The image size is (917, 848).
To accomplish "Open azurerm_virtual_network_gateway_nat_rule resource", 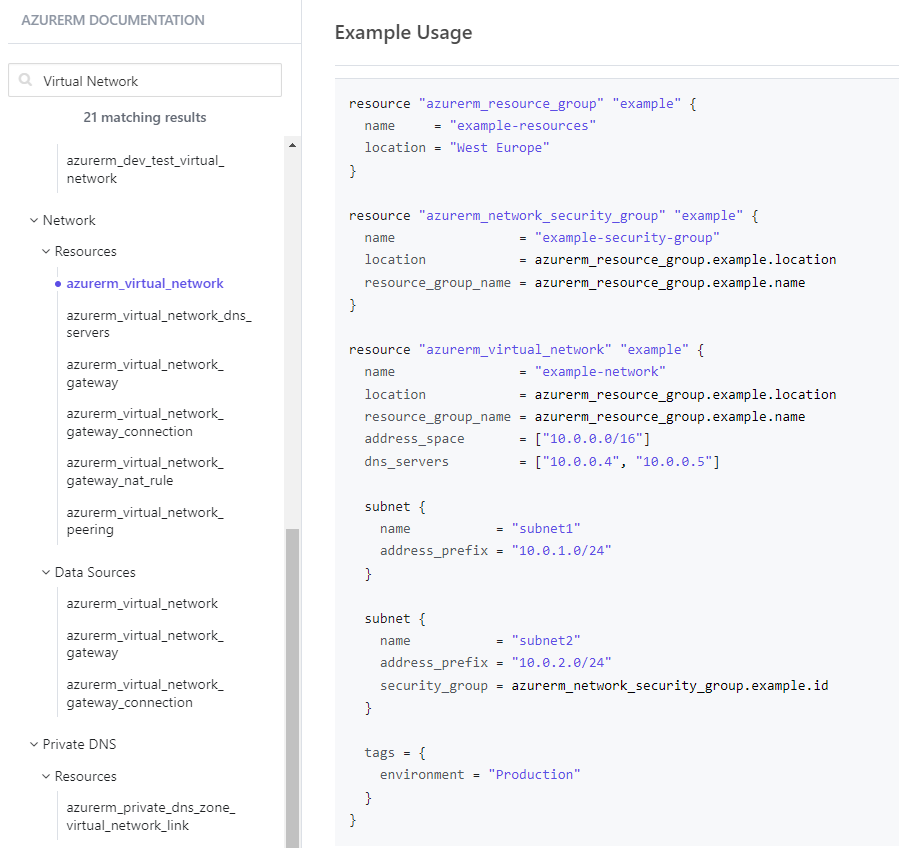I will coord(145,471).
